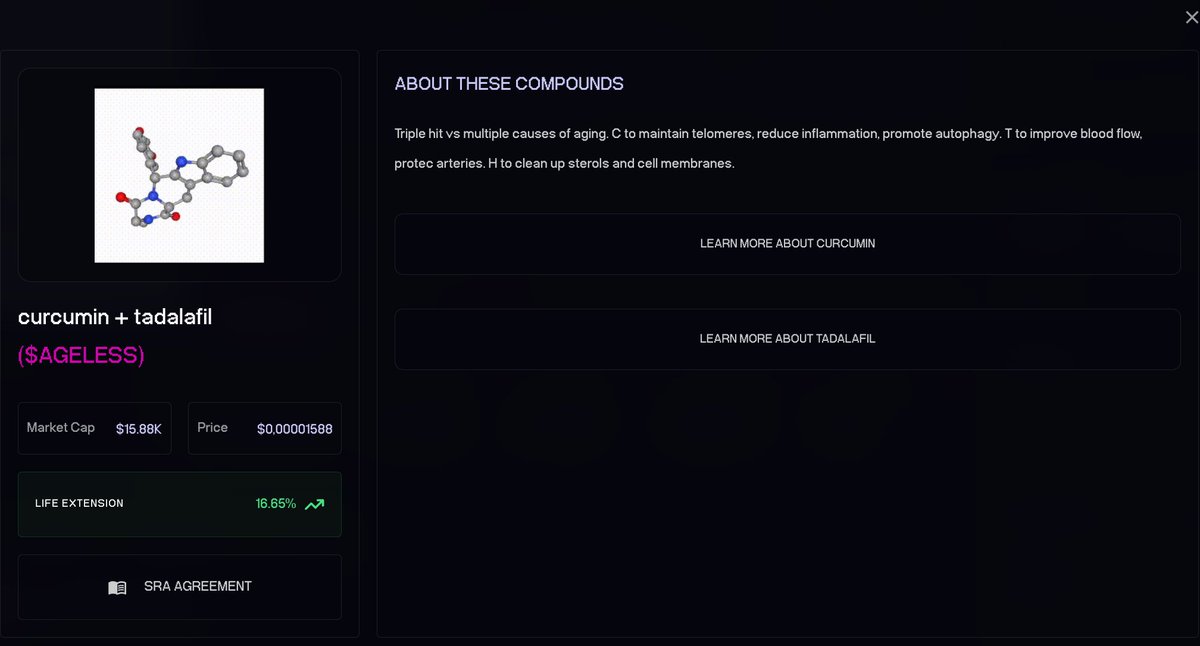The image size is (1200, 646).
Task: Click the 16.65% life extension value
Action: (x=276, y=504)
